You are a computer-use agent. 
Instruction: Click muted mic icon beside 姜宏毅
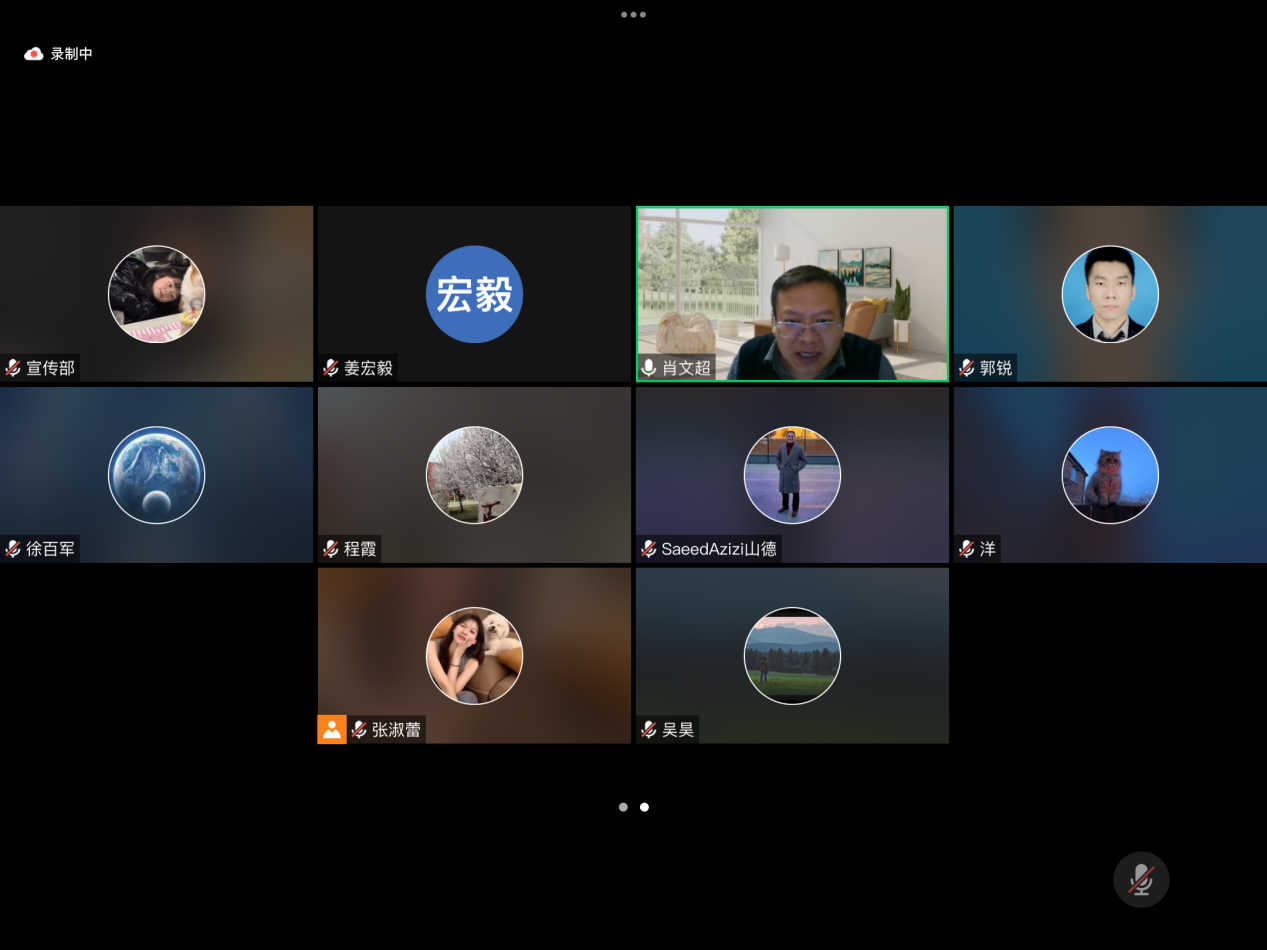(x=331, y=368)
